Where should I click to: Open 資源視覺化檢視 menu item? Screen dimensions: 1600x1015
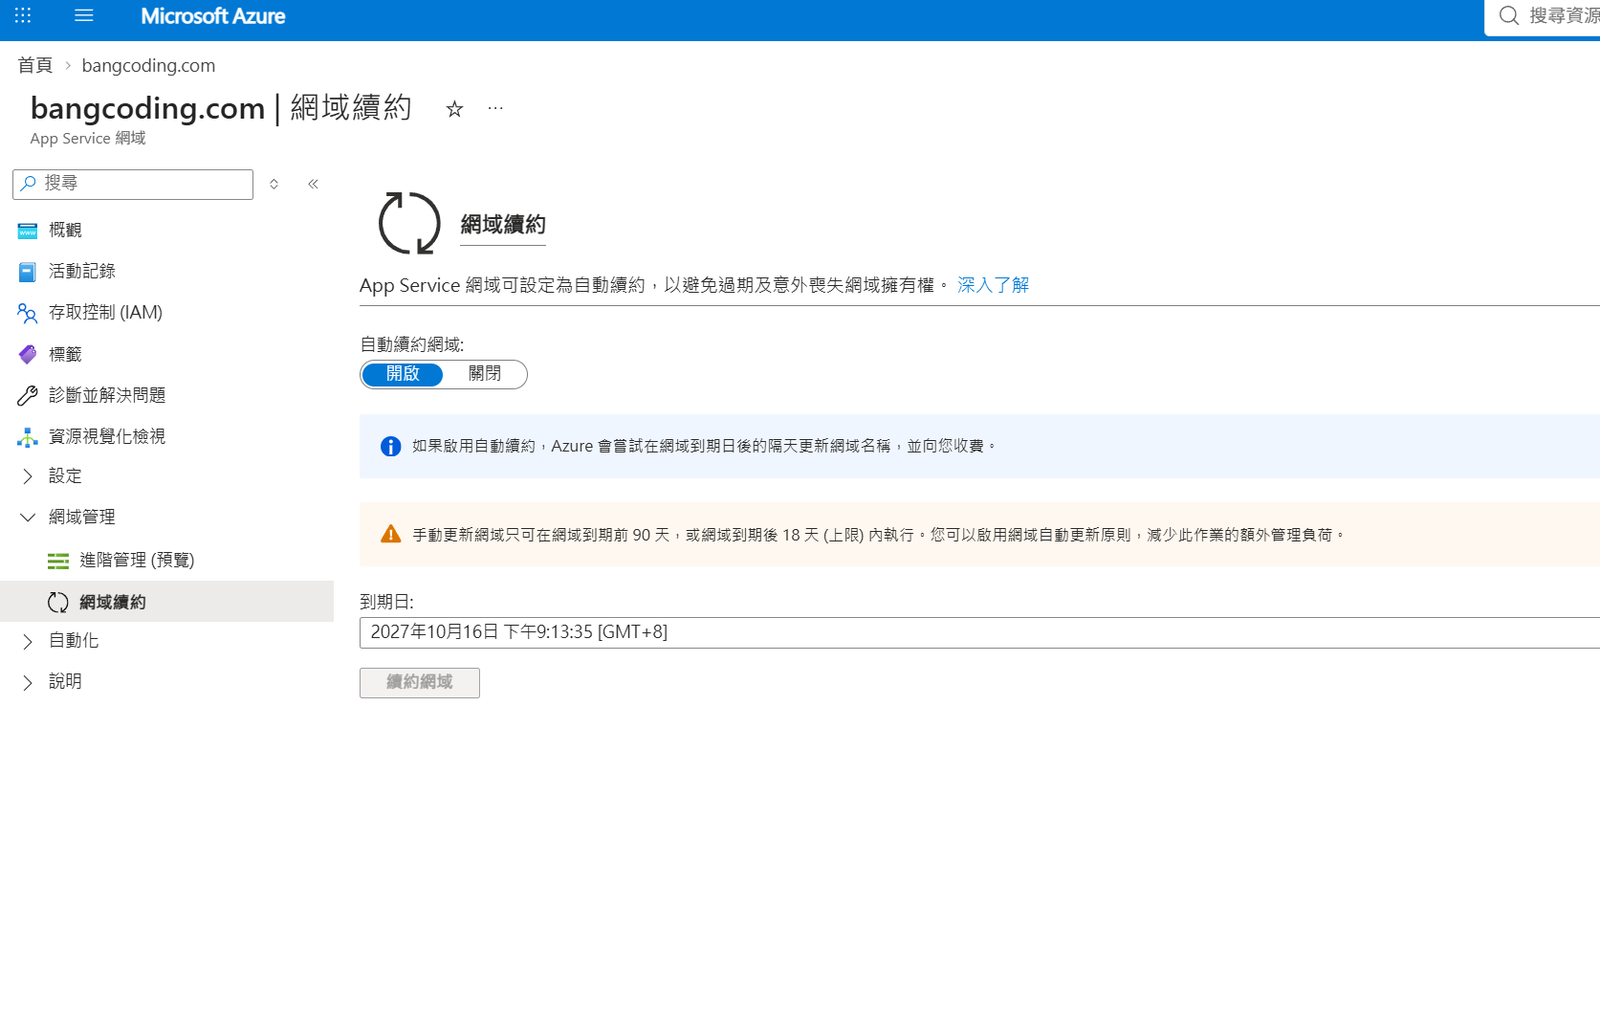(107, 436)
